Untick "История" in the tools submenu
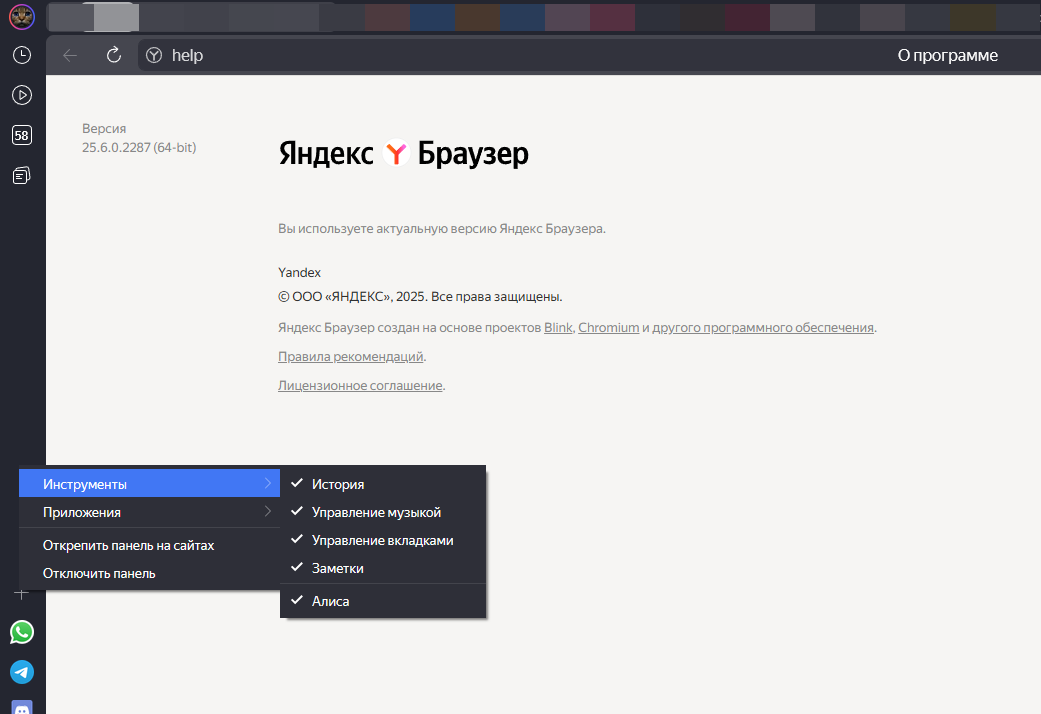 383,484
